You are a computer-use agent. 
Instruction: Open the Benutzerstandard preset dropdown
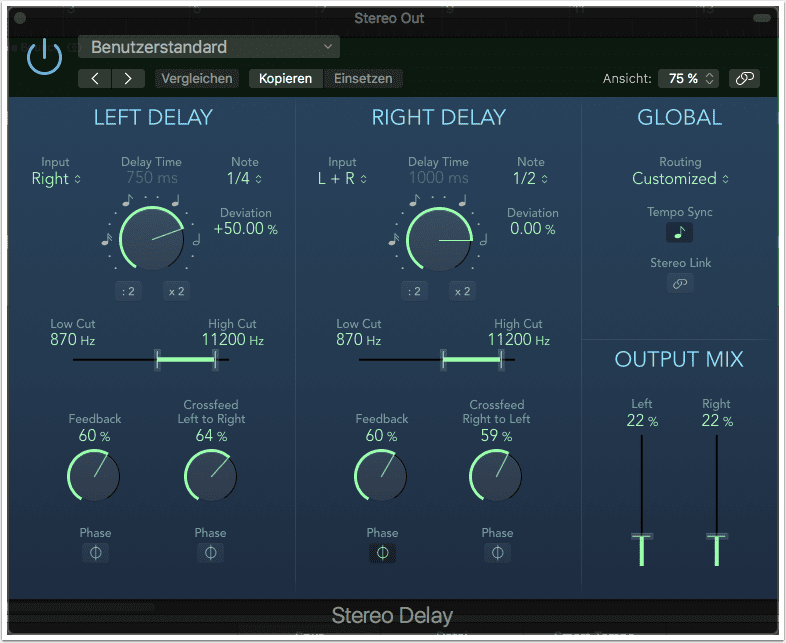pyautogui.click(x=209, y=47)
